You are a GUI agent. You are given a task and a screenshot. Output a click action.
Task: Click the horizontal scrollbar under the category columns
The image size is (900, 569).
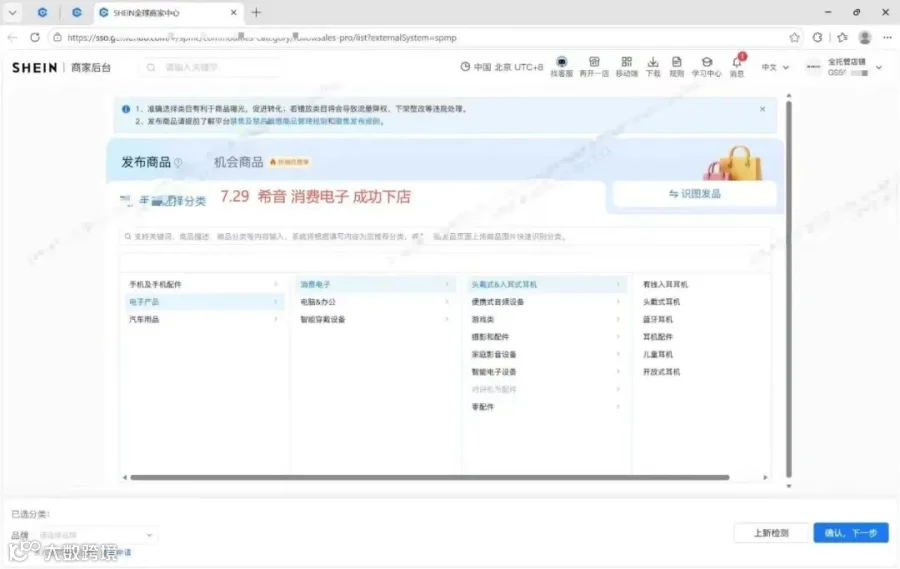click(x=429, y=477)
